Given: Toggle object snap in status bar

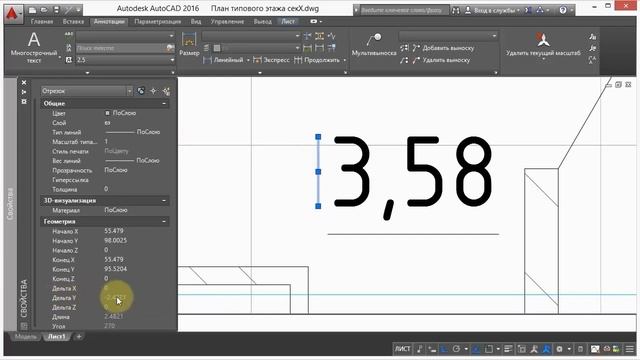Looking at the screenshot, I should [x=489, y=349].
